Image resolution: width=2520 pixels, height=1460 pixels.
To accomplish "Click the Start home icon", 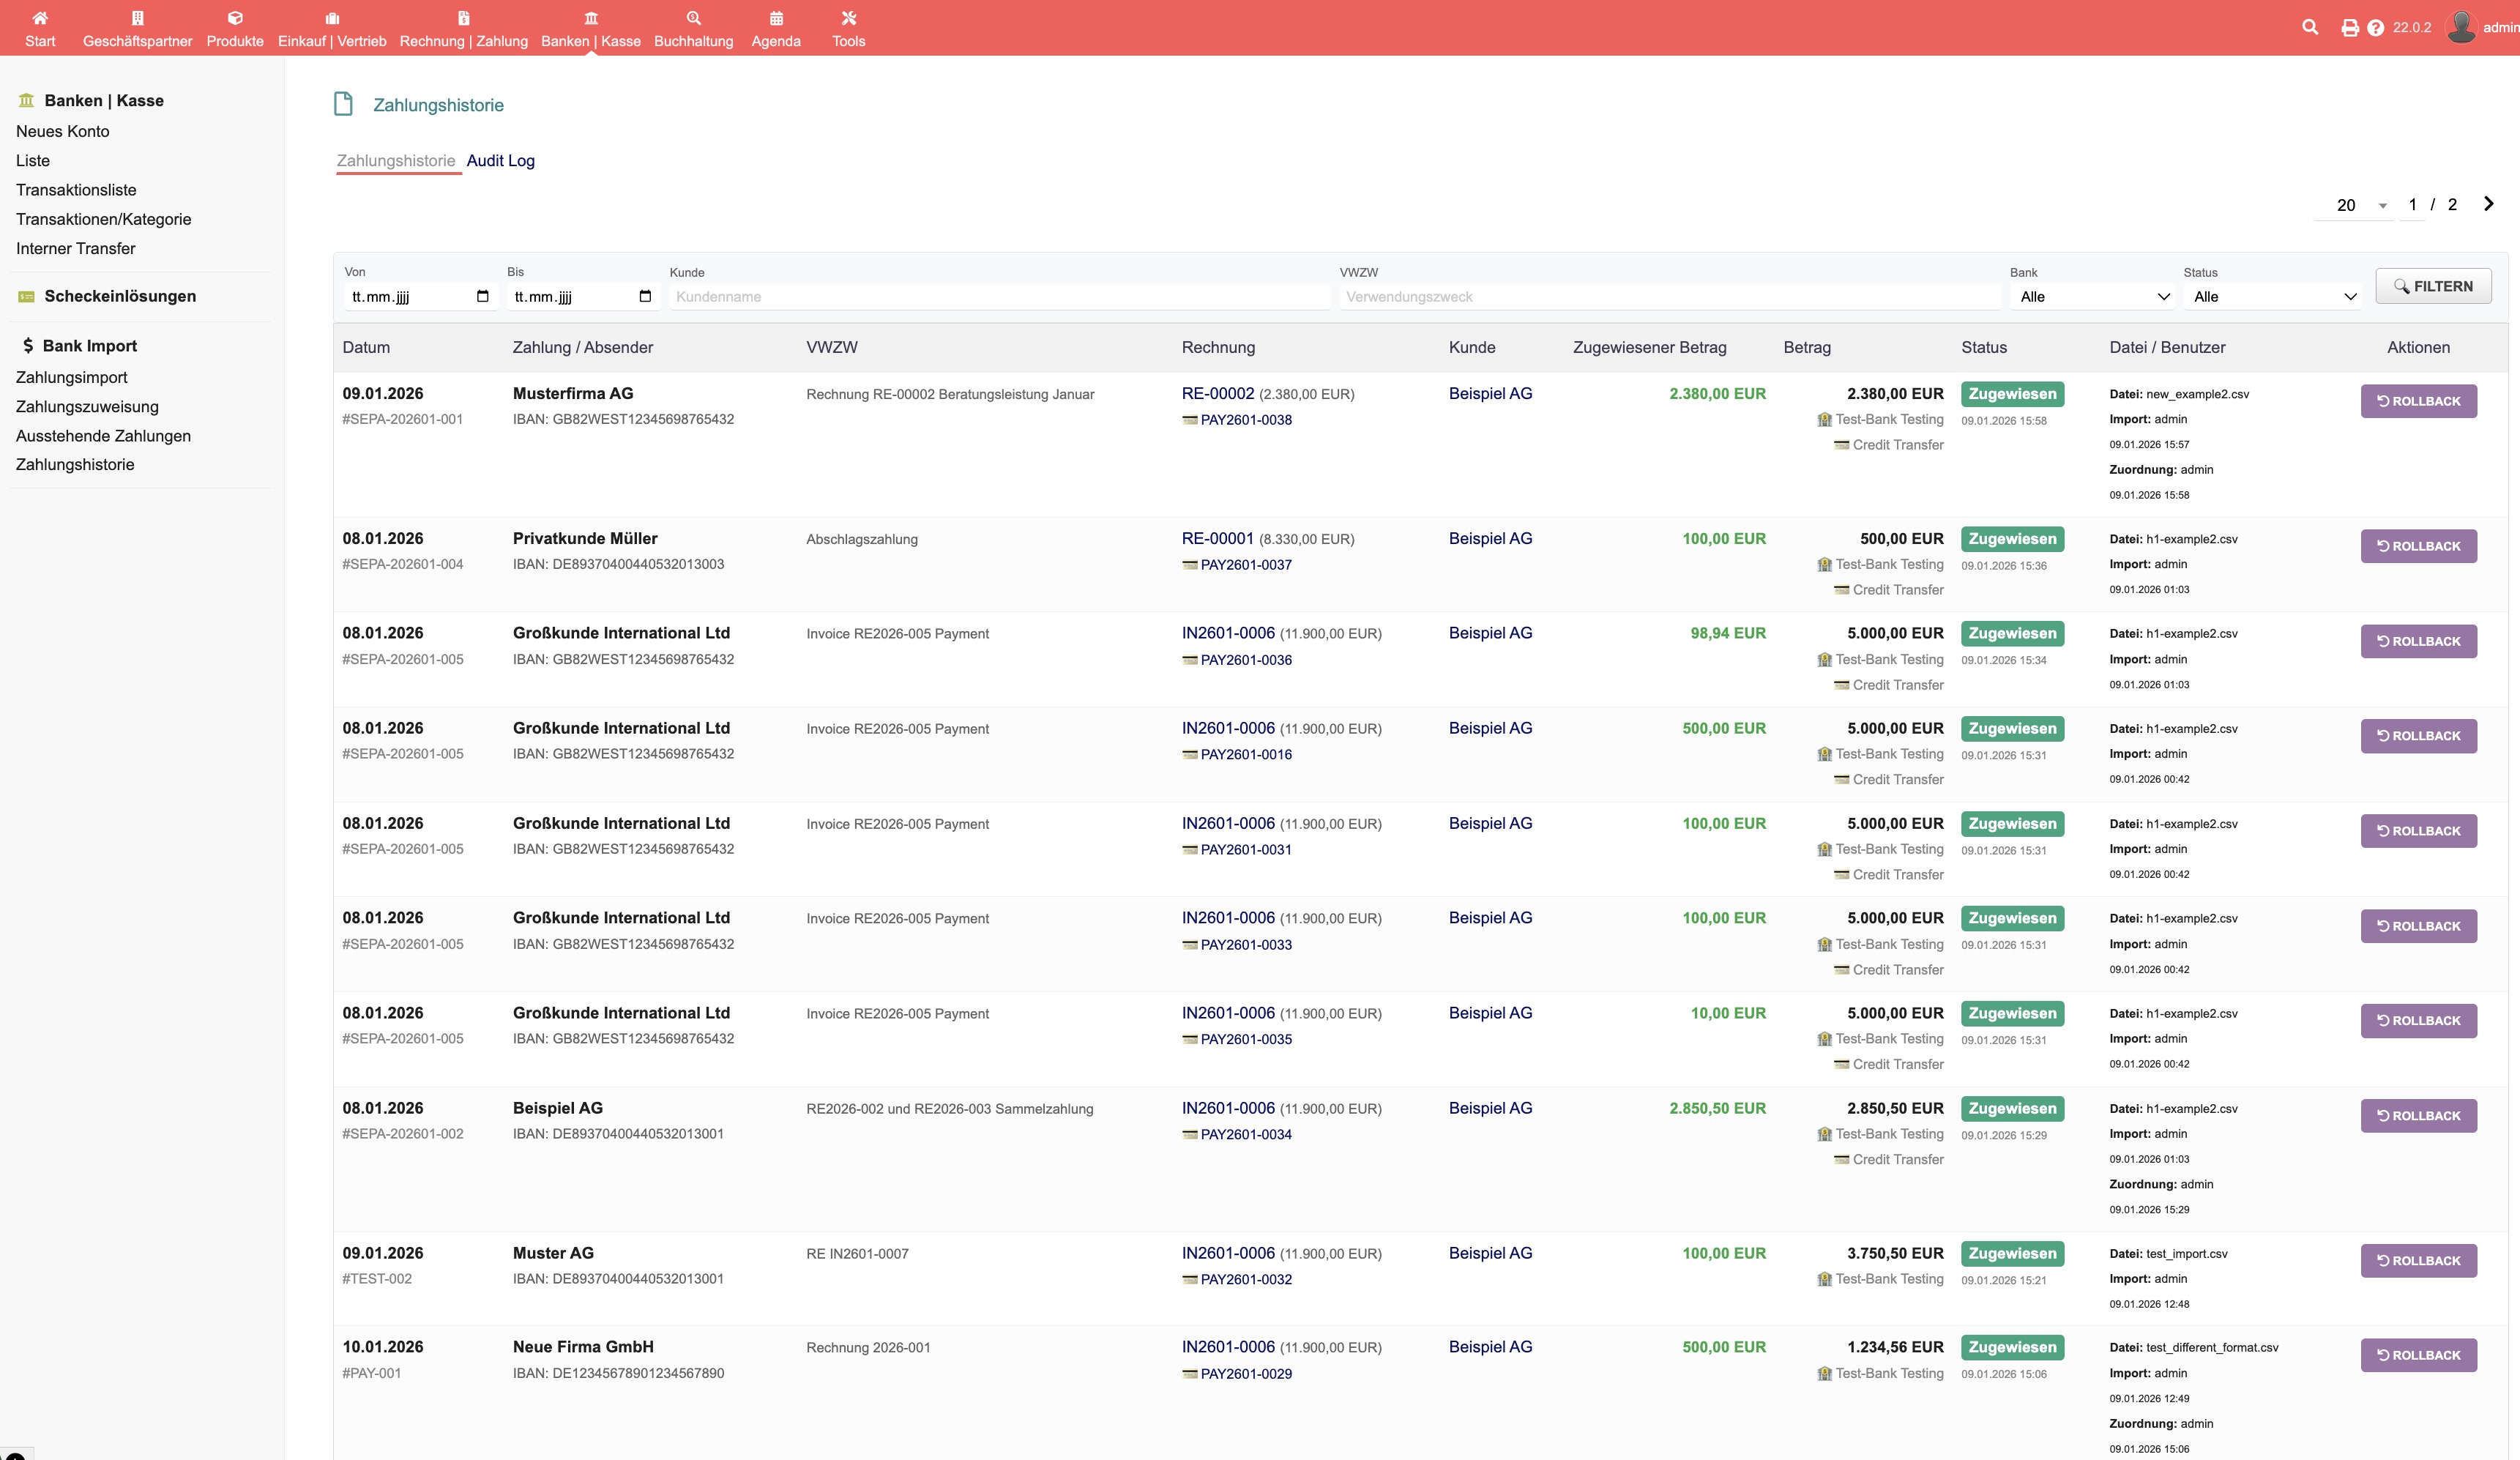I will pyautogui.click(x=40, y=18).
